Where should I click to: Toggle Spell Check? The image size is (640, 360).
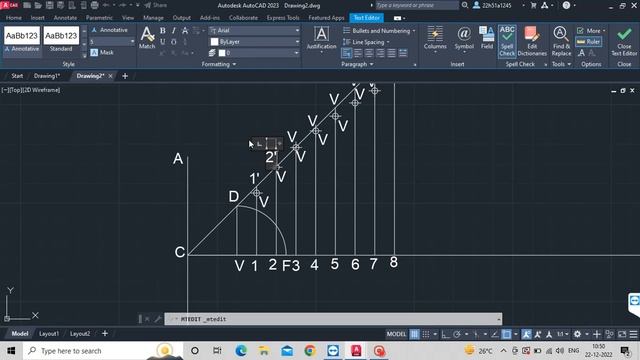click(x=507, y=41)
